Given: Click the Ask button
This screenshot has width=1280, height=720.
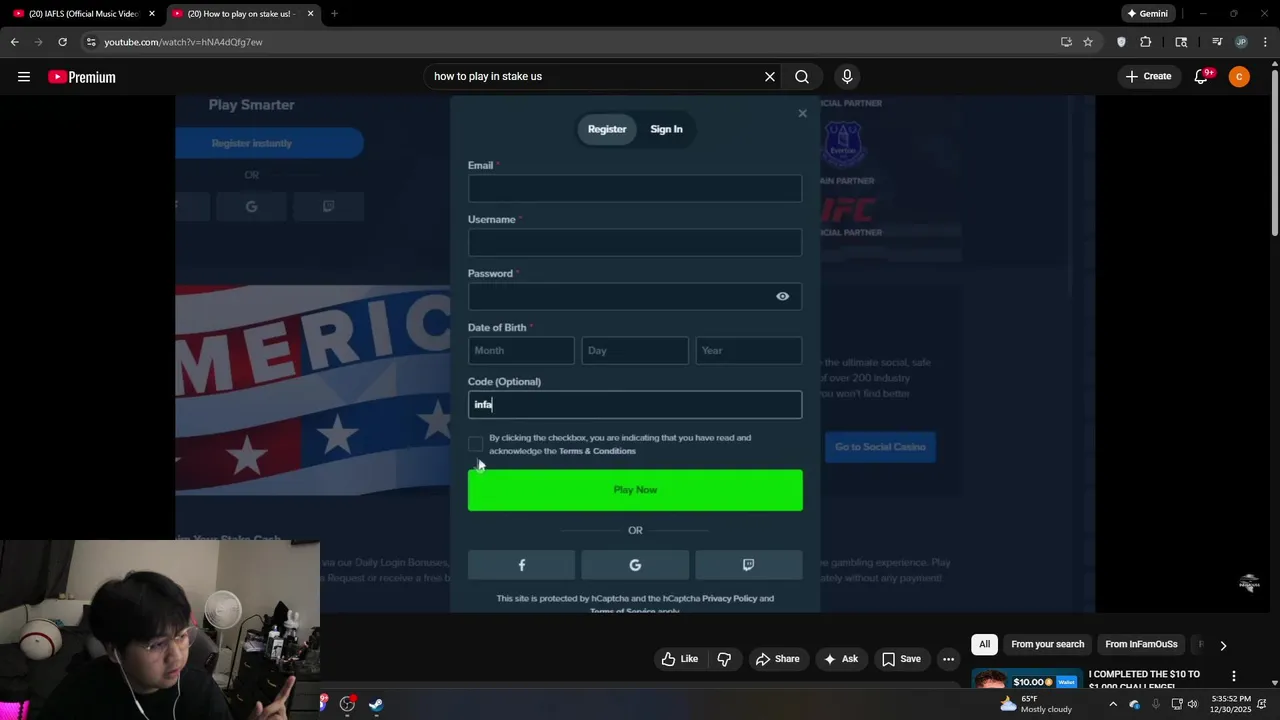Looking at the screenshot, I should [840, 659].
